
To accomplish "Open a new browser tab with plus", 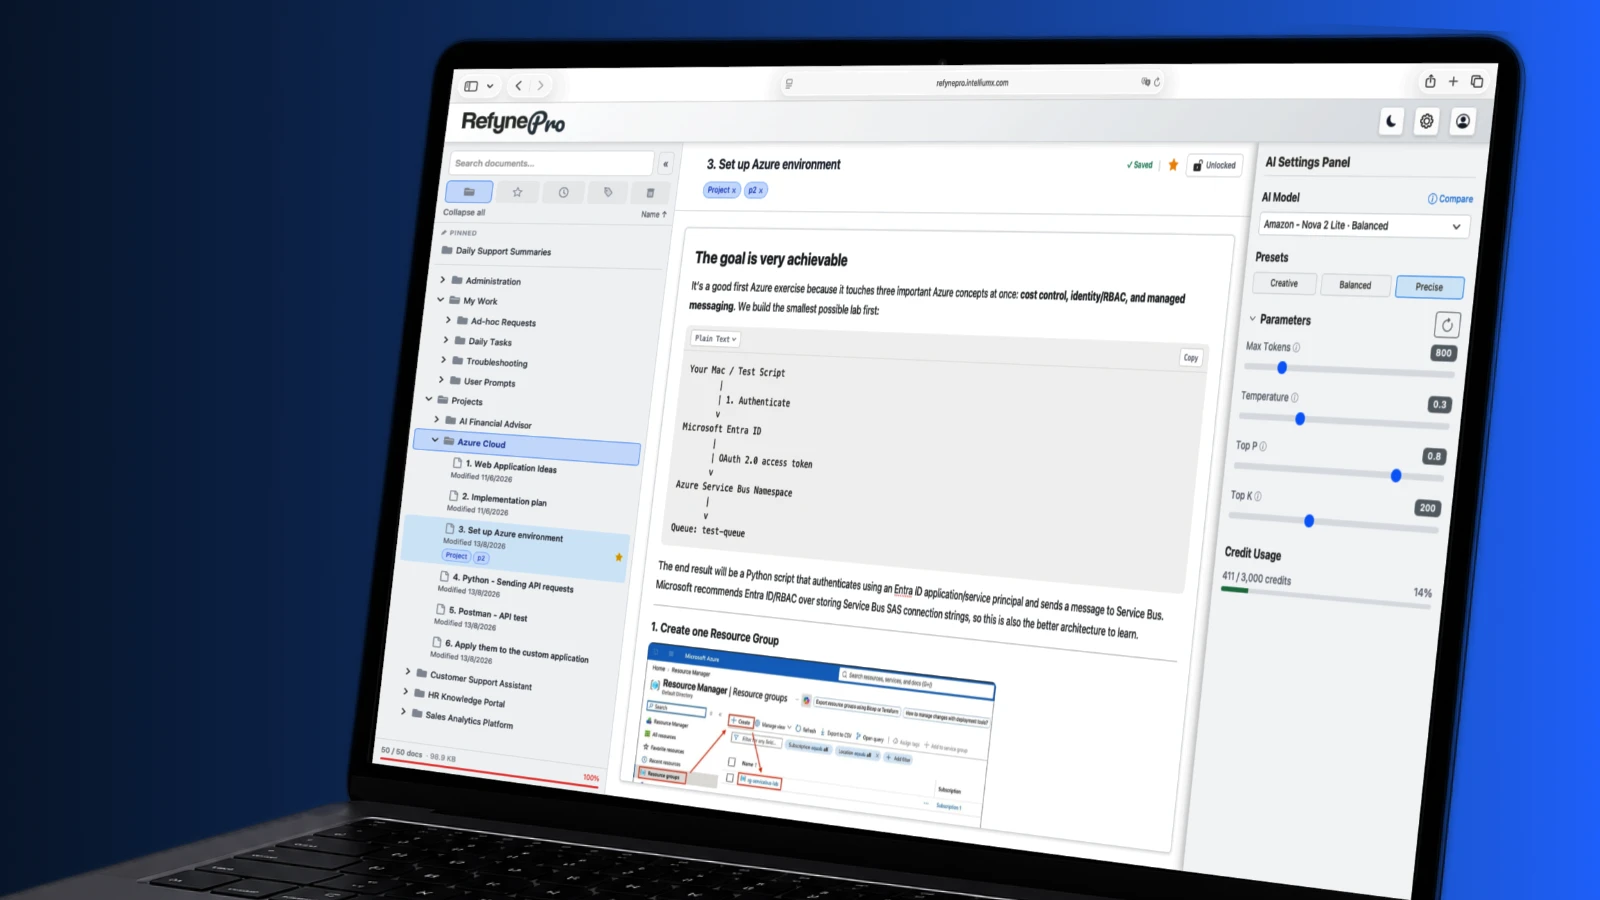I will pyautogui.click(x=1453, y=81).
